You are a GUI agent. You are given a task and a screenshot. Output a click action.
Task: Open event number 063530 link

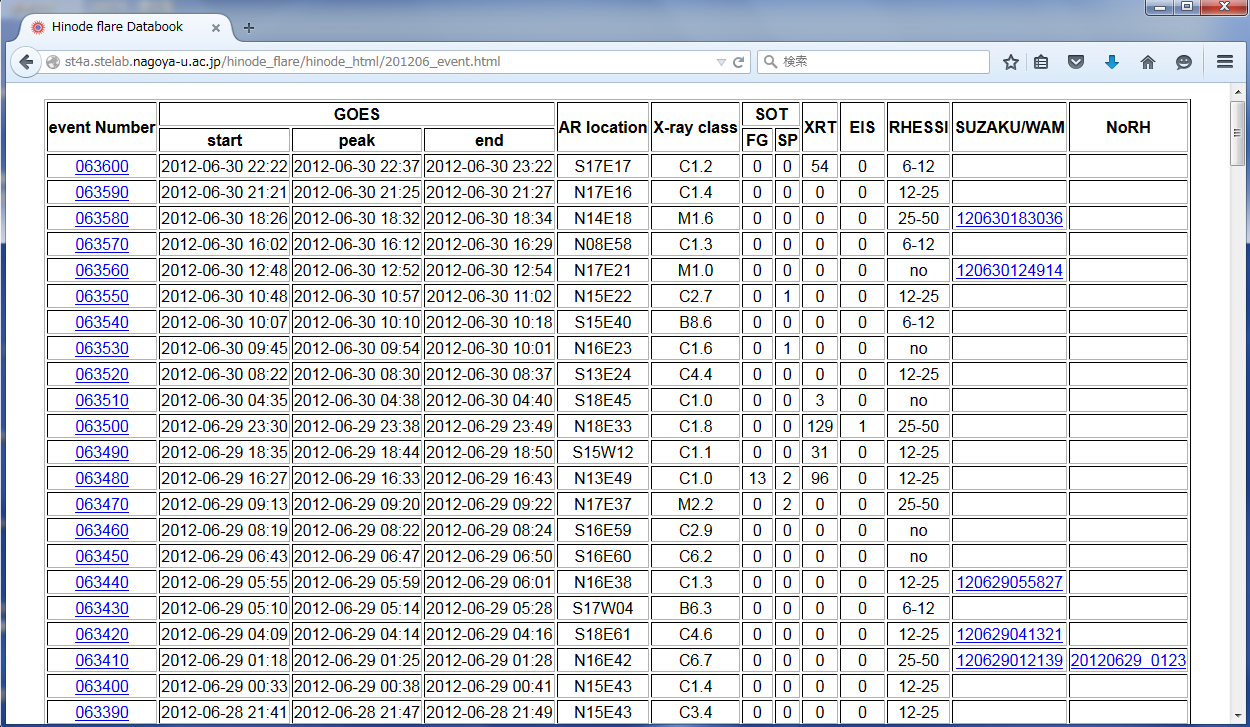tap(102, 348)
